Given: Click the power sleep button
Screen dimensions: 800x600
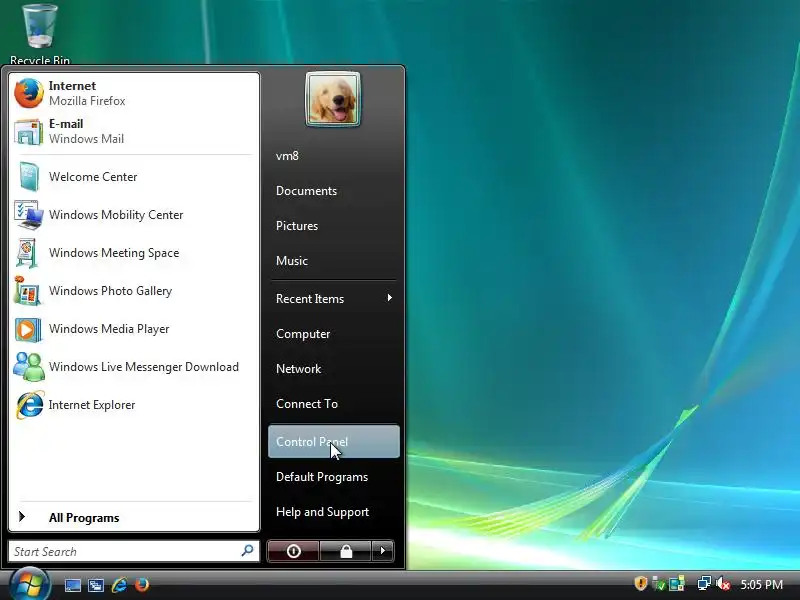Looking at the screenshot, I should (x=293, y=551).
